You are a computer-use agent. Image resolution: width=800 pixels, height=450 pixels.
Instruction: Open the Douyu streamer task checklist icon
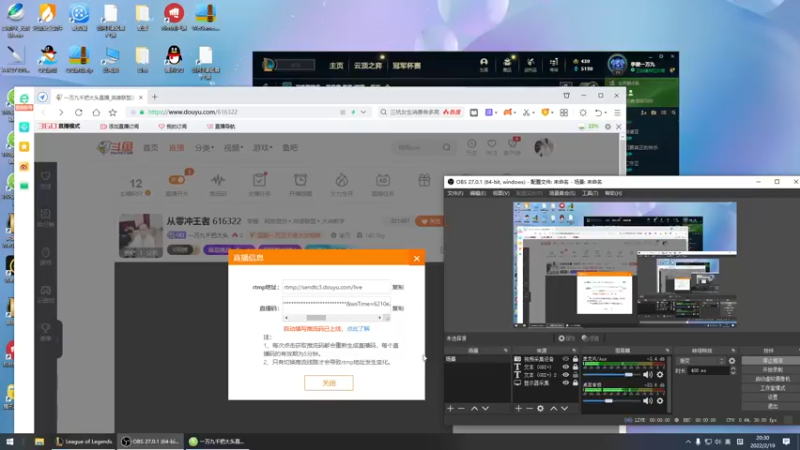click(259, 180)
